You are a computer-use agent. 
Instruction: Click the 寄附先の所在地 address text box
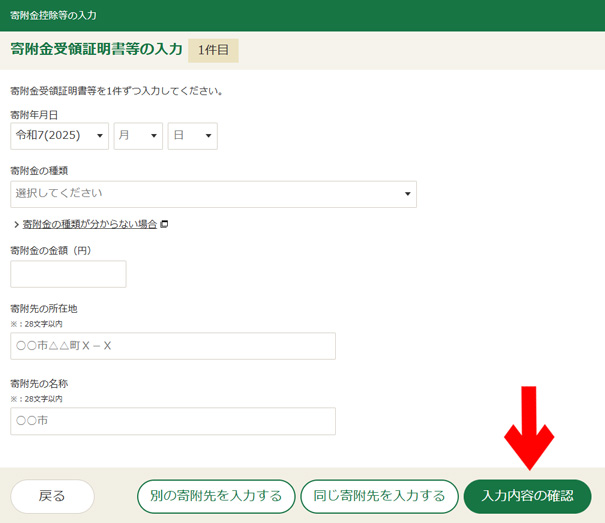click(x=173, y=346)
